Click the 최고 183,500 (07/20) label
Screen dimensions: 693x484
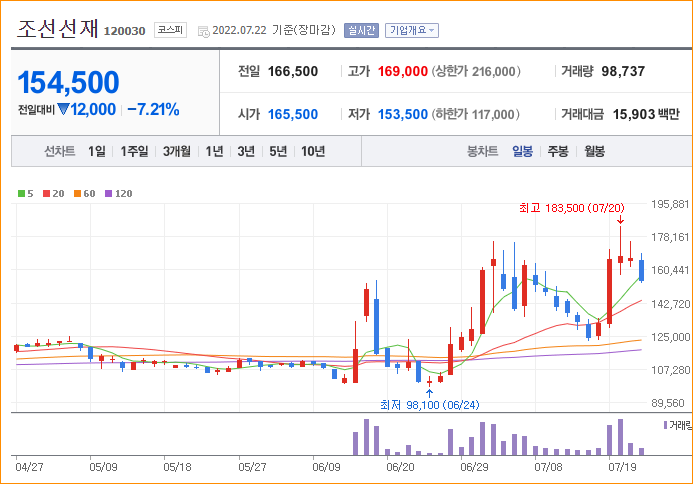click(x=571, y=208)
